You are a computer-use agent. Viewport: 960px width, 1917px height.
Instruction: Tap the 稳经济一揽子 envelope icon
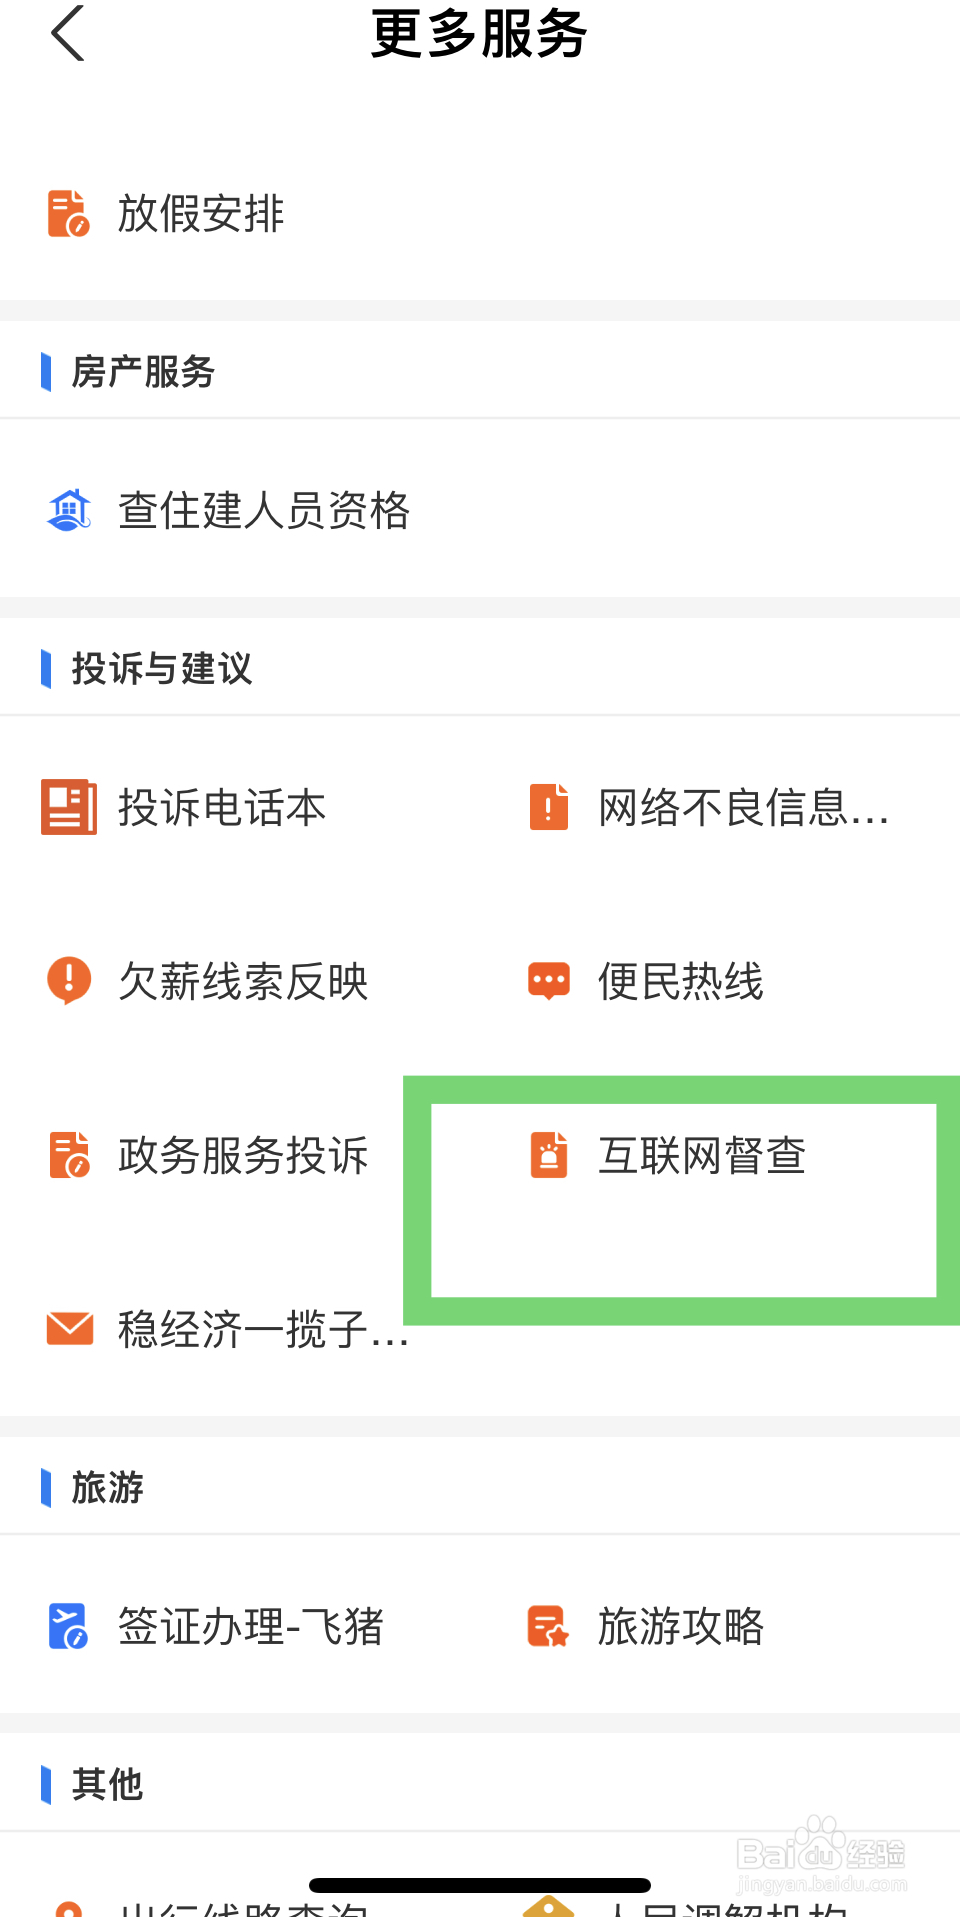[70, 1329]
